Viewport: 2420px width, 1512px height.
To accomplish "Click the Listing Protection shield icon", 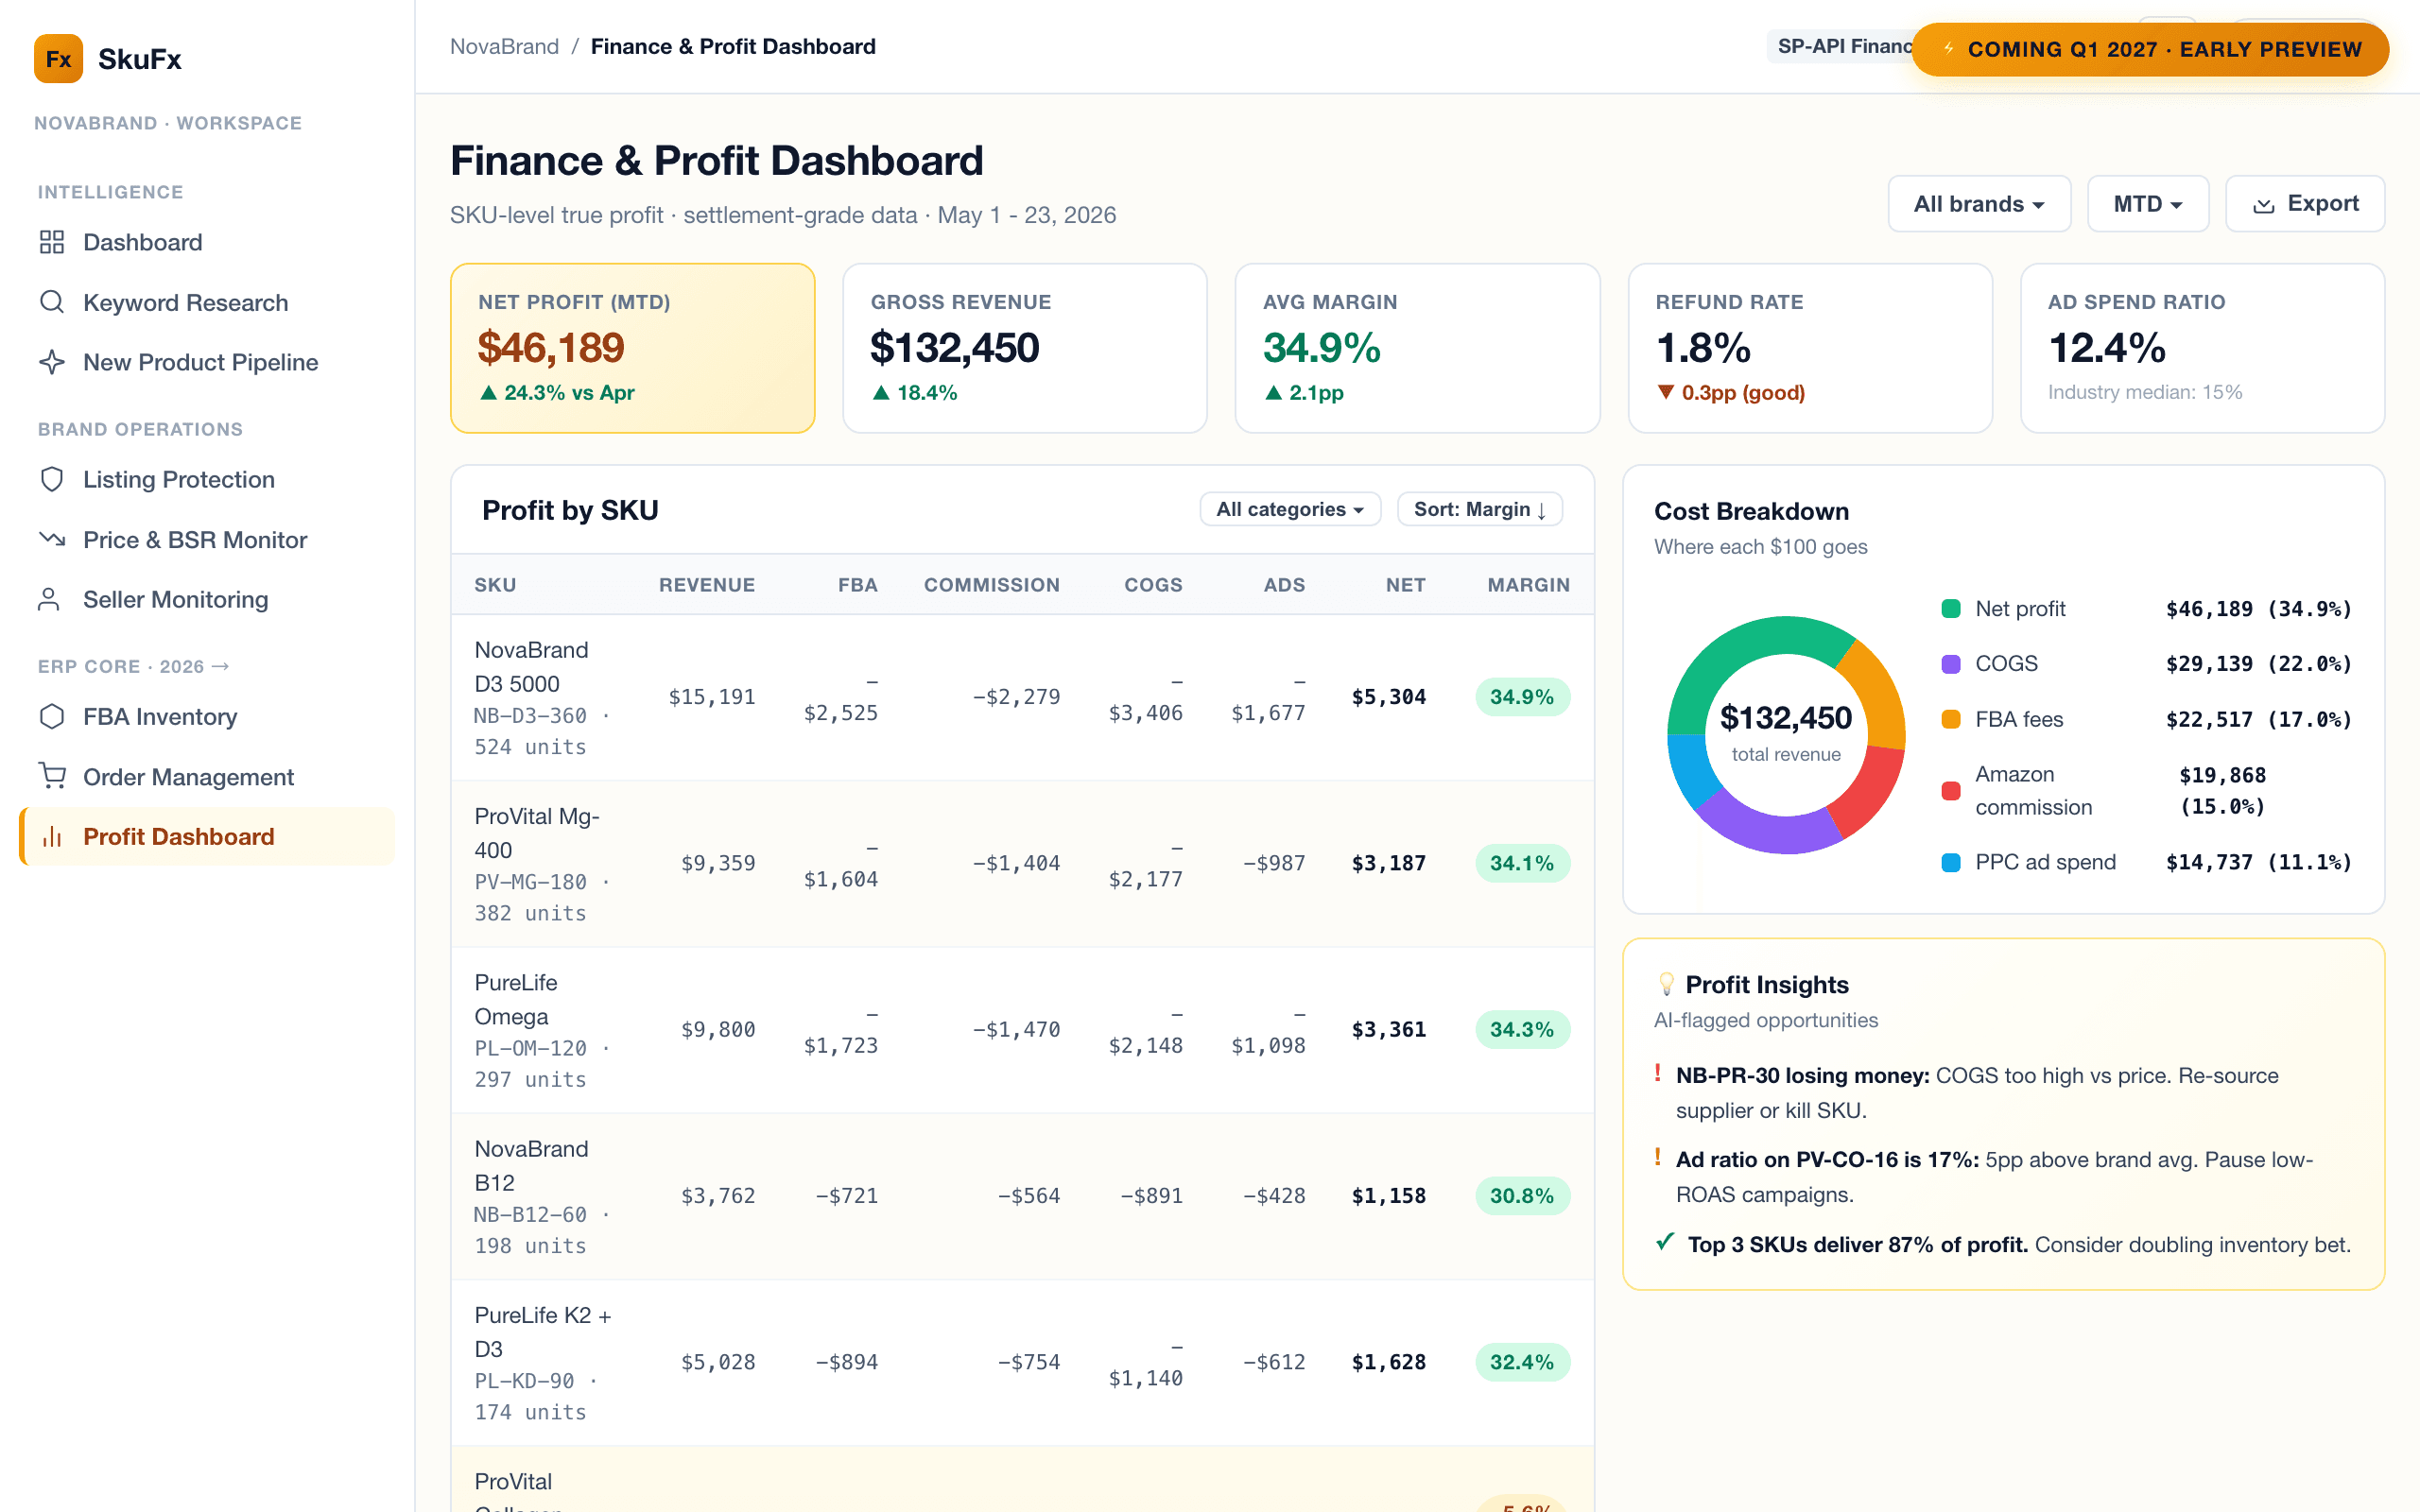I will pyautogui.click(x=52, y=479).
